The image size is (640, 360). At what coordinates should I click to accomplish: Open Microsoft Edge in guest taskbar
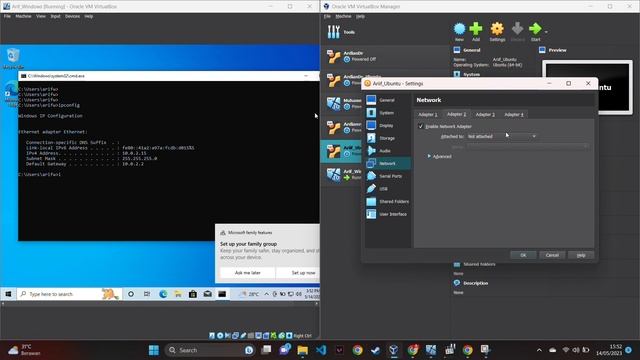163,294
